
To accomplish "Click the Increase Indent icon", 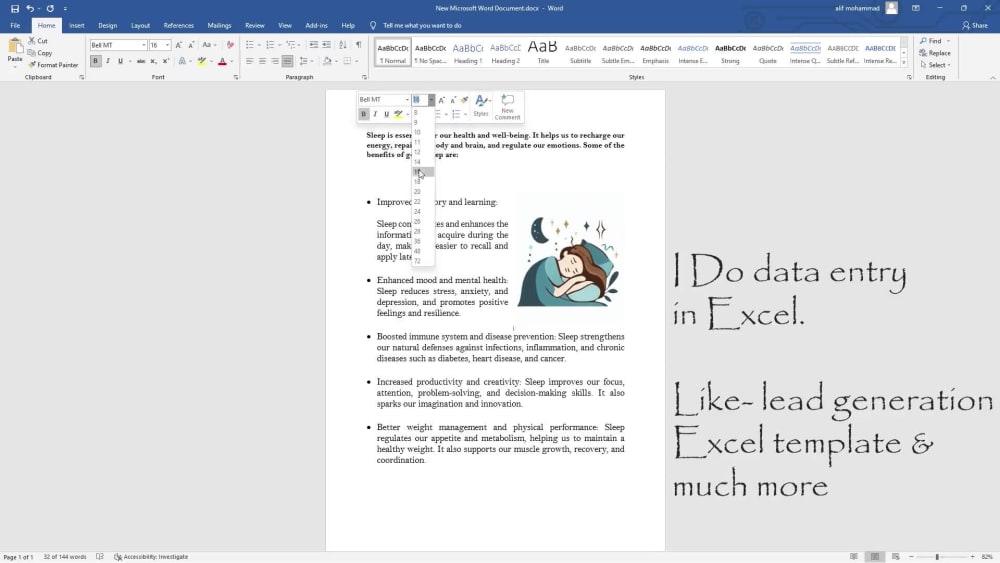I will (327, 45).
